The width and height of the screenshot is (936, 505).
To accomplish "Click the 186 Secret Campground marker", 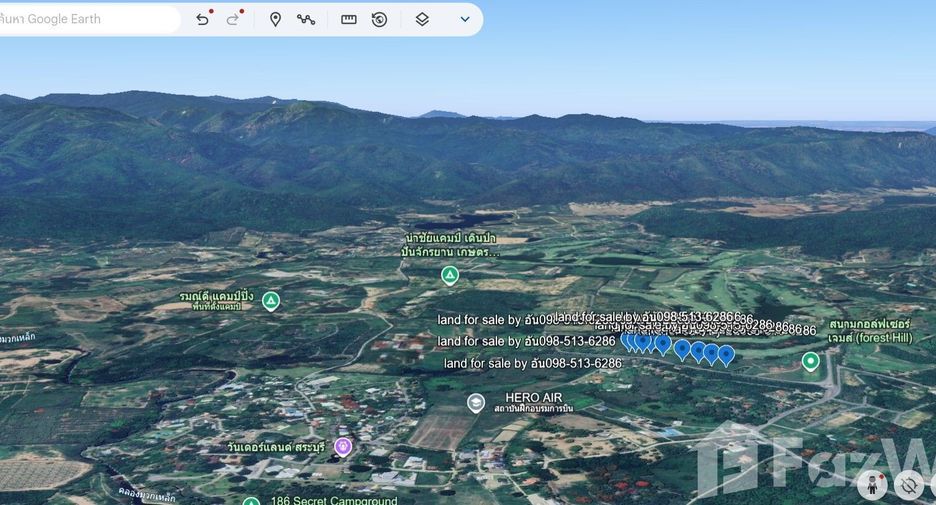I will 251,501.
